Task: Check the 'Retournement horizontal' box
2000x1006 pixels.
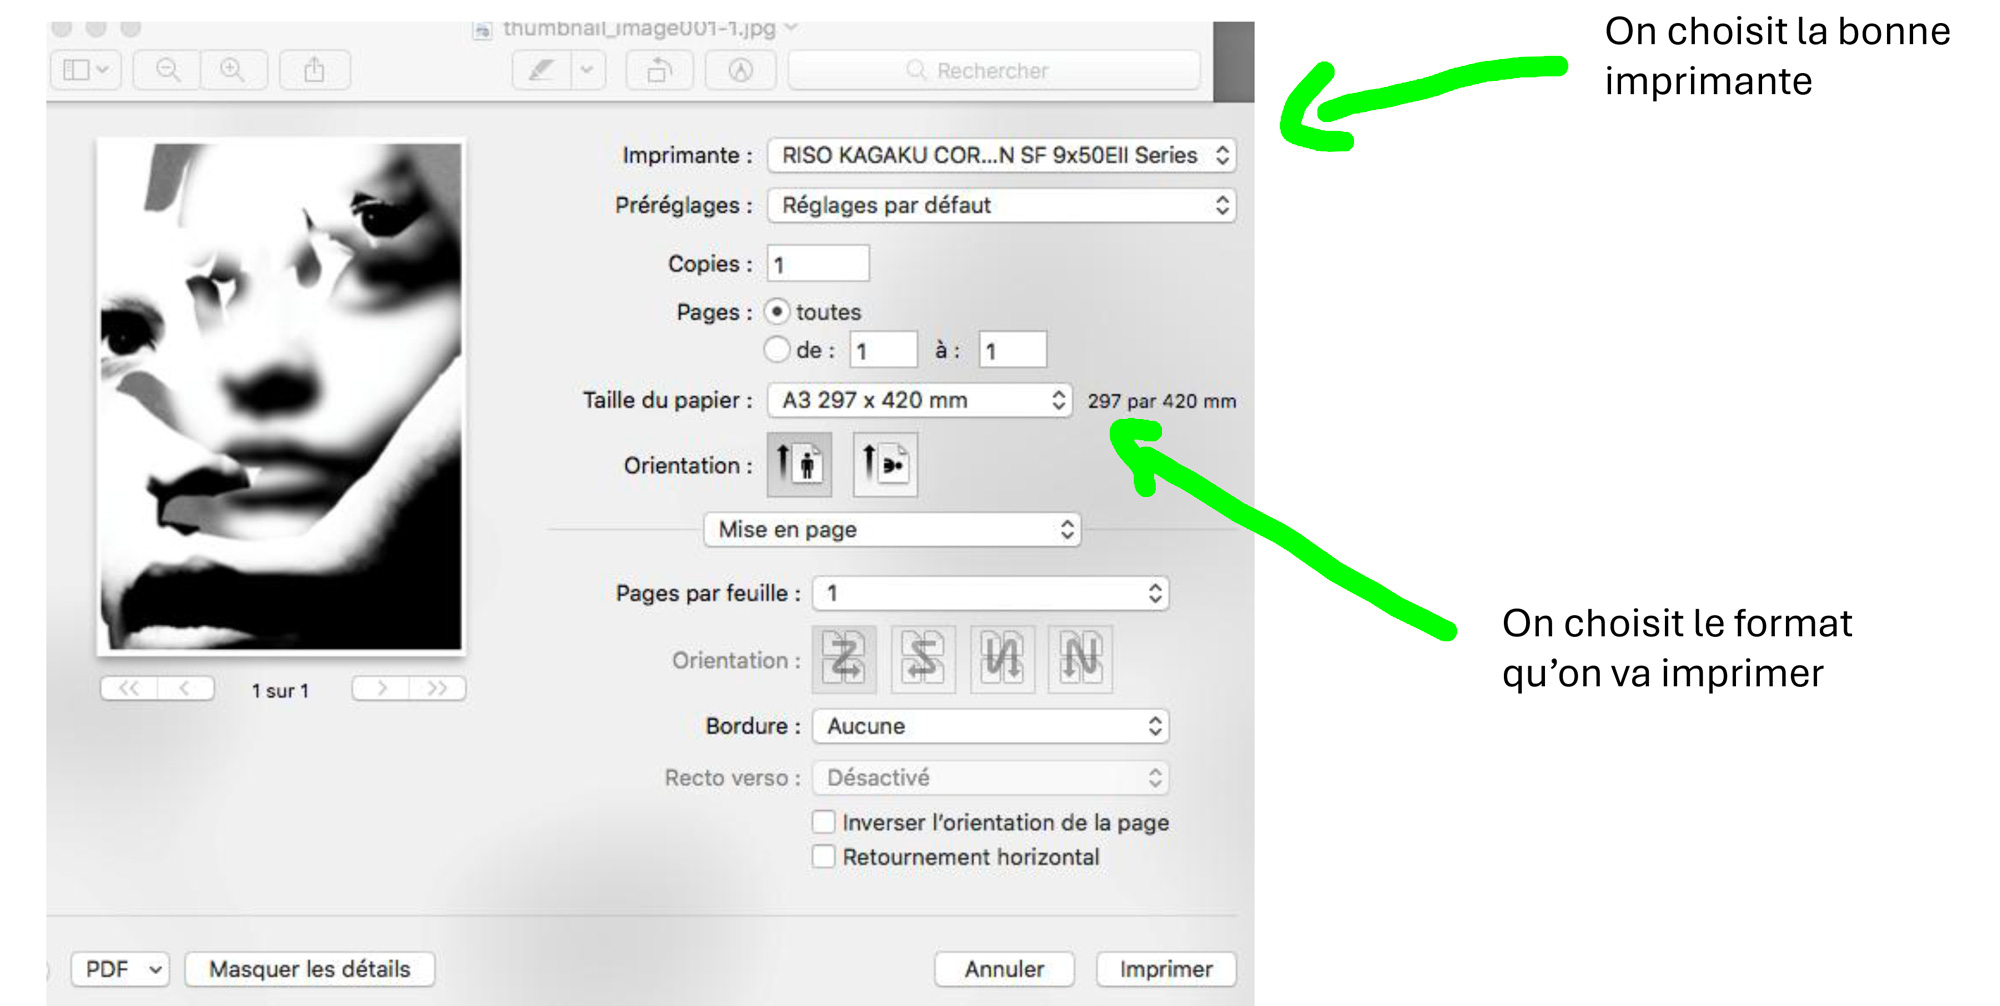Action: click(824, 857)
